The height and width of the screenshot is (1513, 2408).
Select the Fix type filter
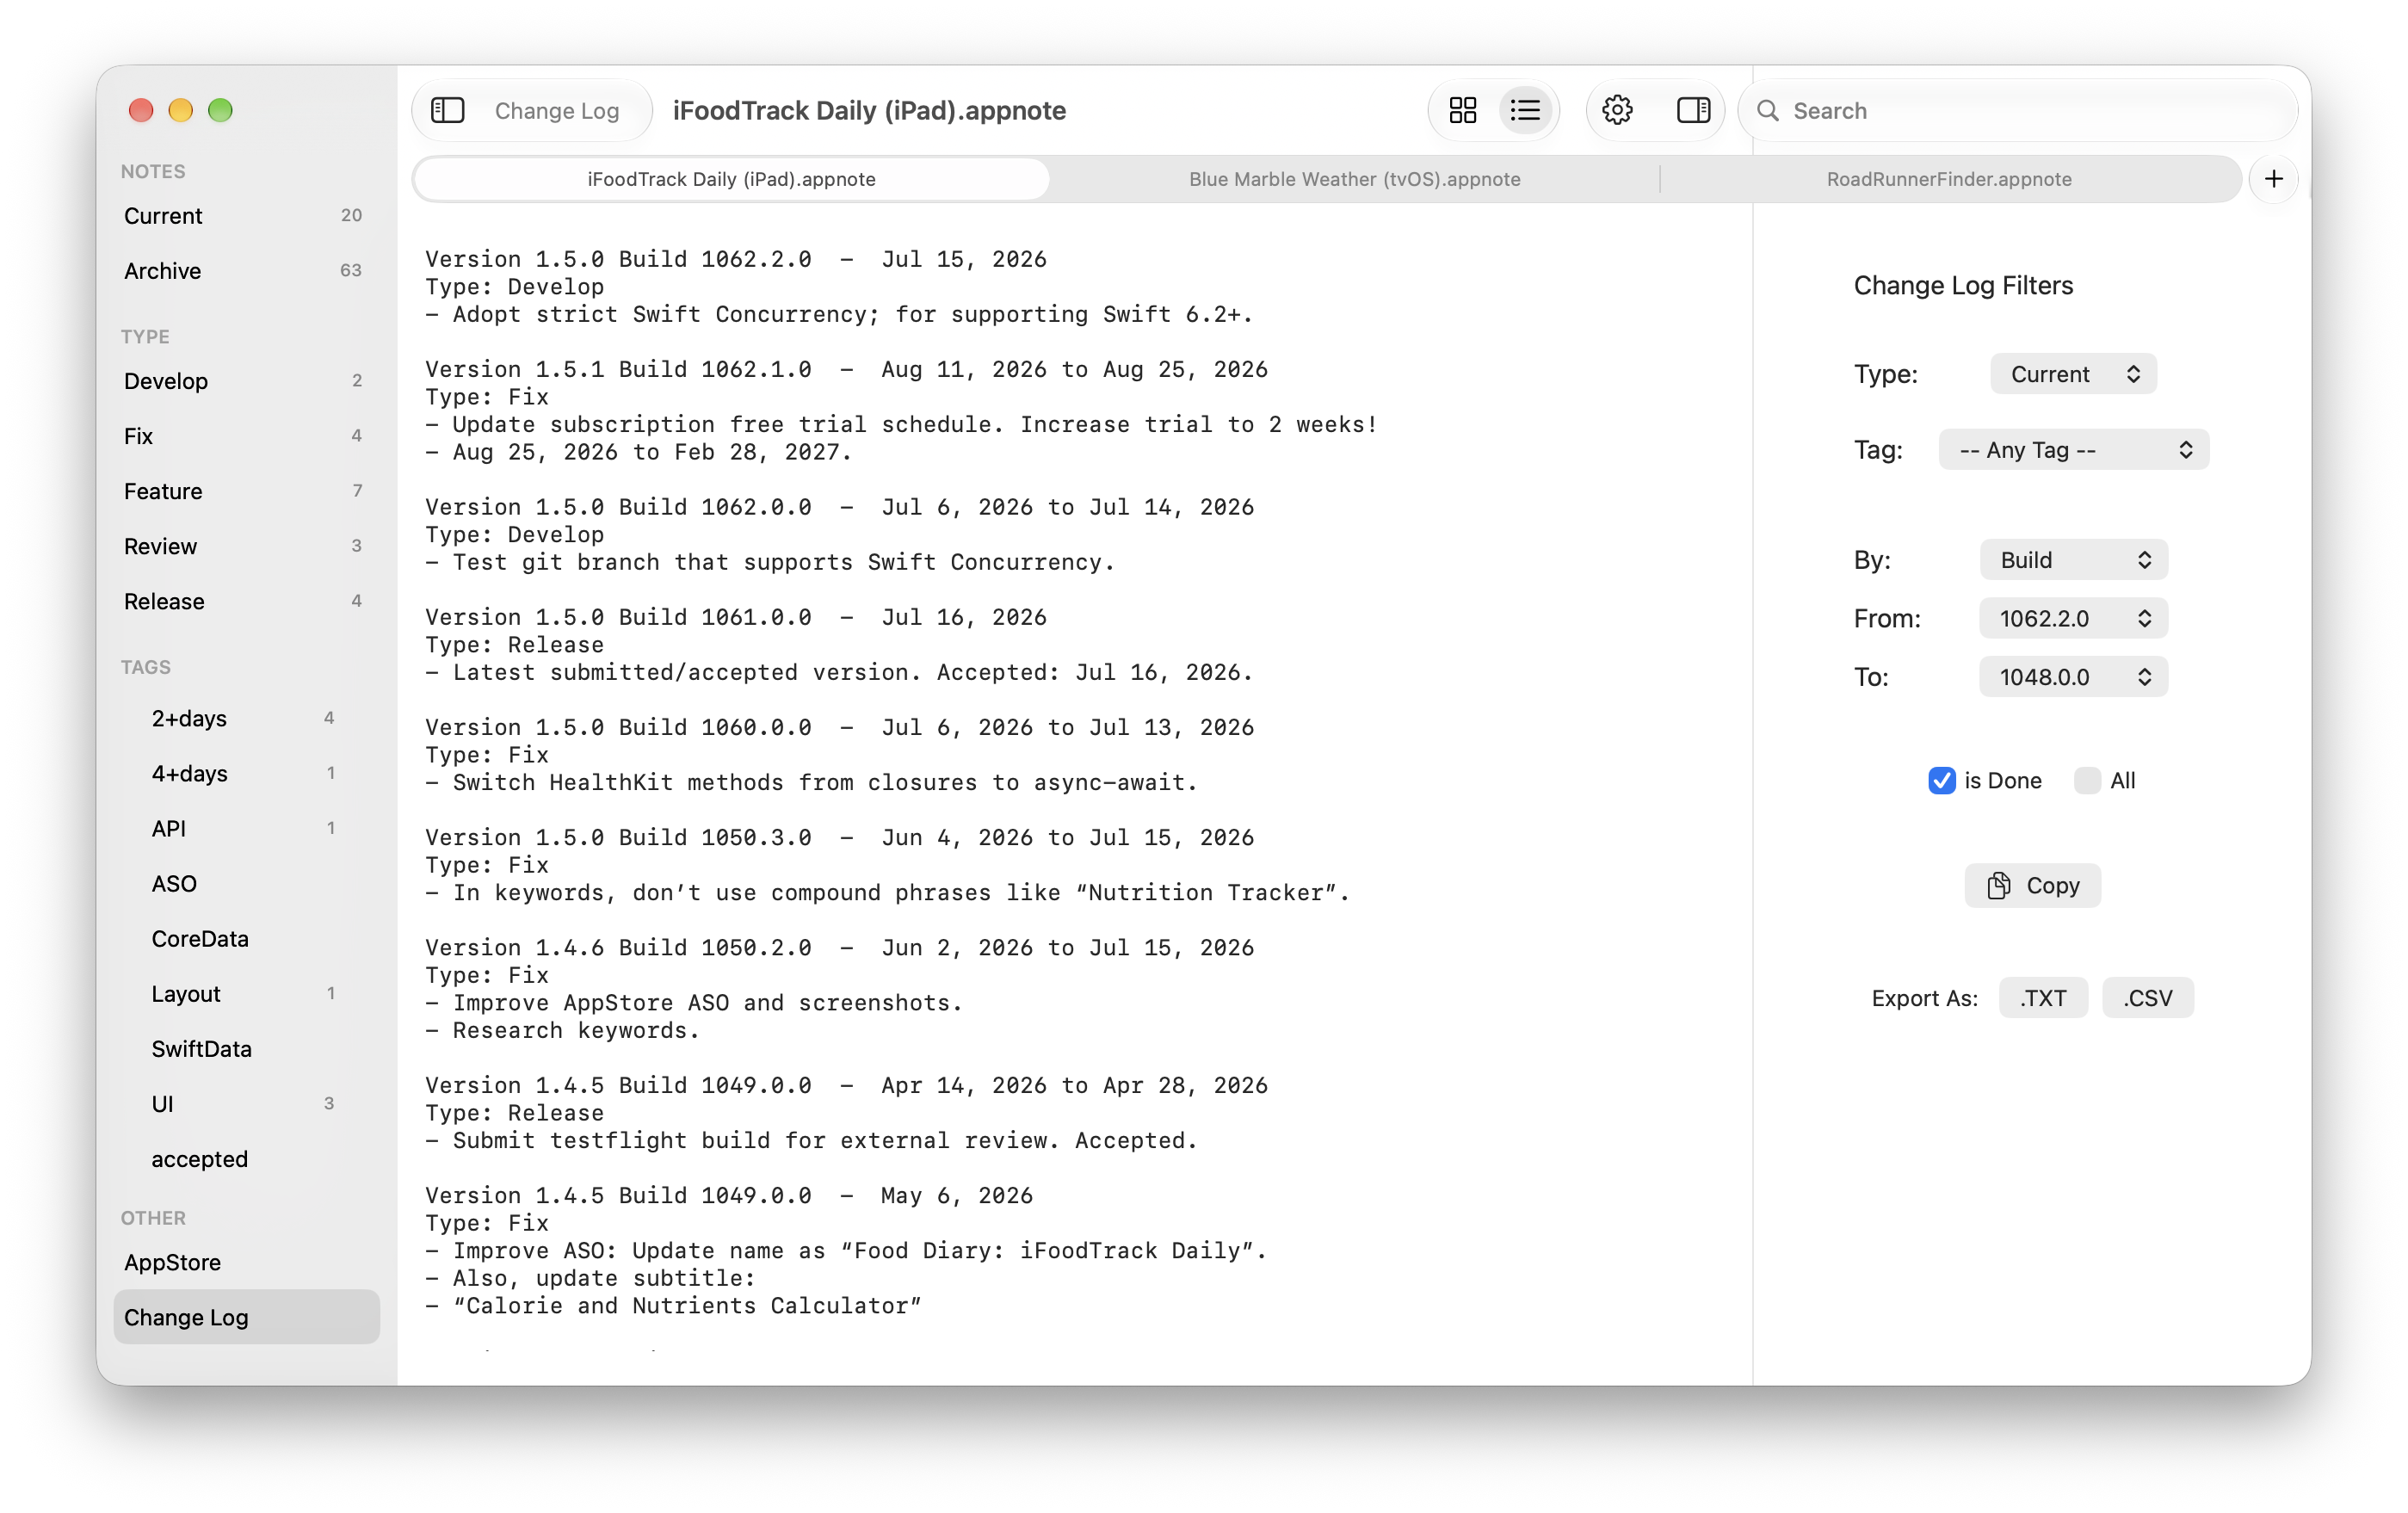tap(246, 436)
